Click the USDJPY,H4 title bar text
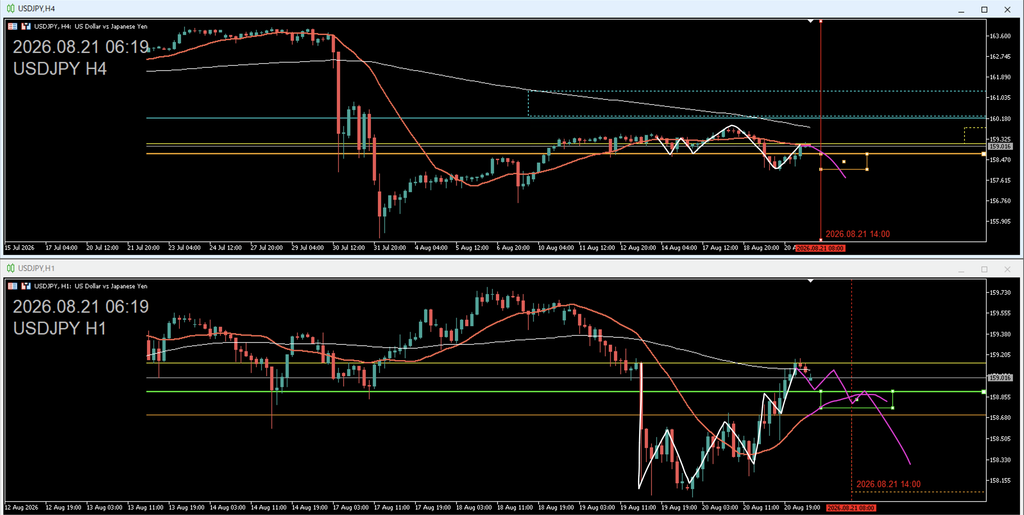This screenshot has width=1024, height=515. click(x=35, y=9)
